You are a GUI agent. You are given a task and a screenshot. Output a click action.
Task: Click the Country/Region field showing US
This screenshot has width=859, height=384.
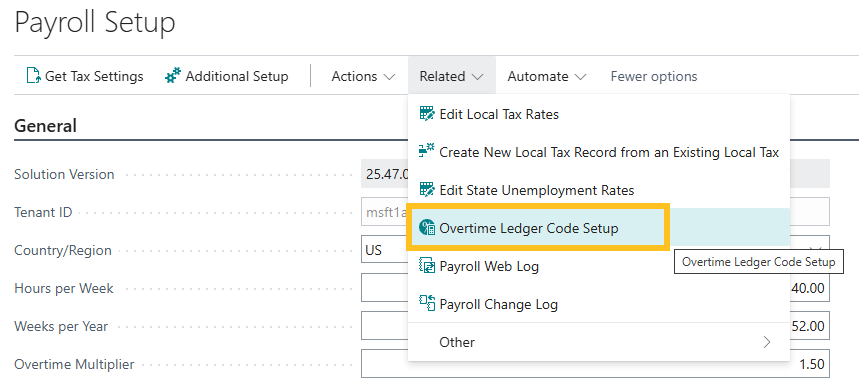click(595, 250)
